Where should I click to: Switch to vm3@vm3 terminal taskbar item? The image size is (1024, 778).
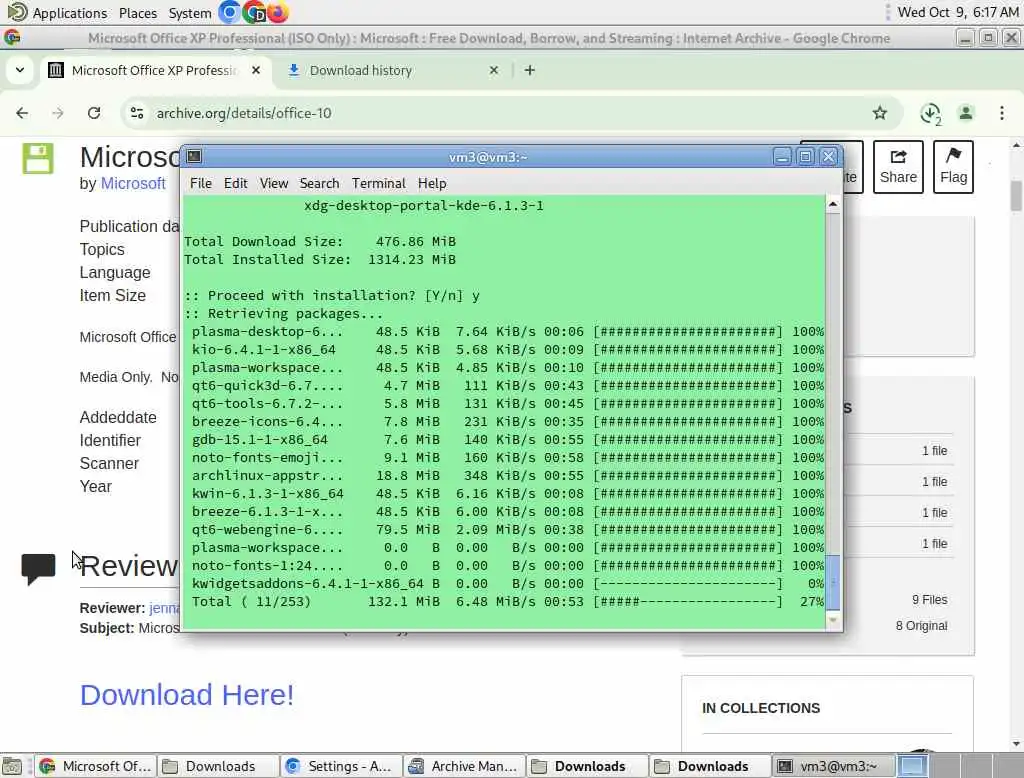(x=831, y=766)
